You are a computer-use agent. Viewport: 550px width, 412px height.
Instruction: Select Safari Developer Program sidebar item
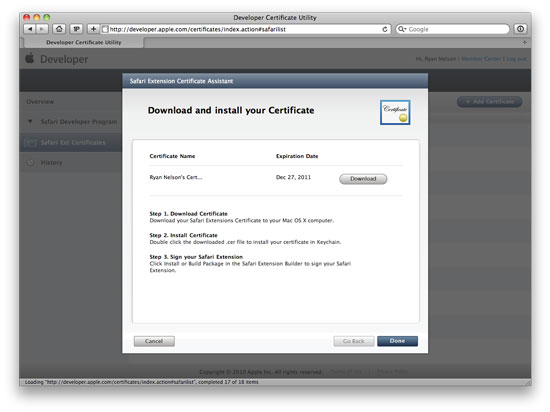79,122
